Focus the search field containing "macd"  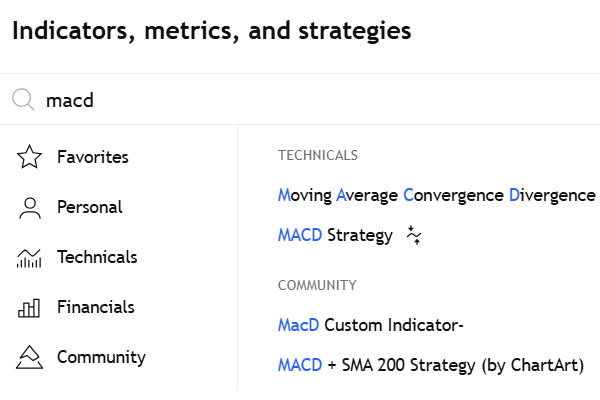coord(300,100)
